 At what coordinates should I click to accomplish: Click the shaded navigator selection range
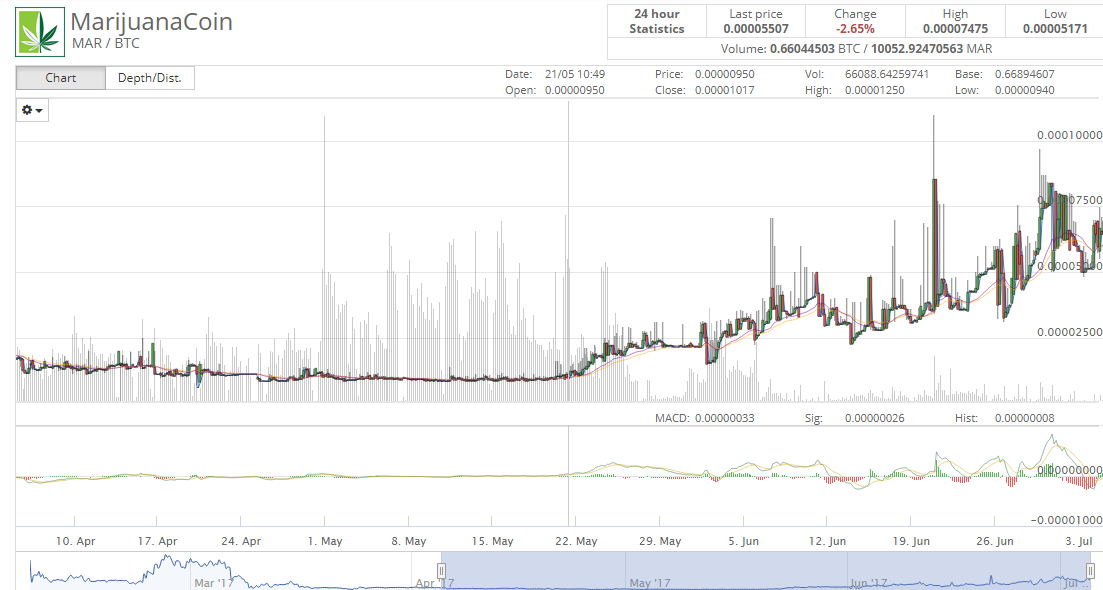click(766, 570)
